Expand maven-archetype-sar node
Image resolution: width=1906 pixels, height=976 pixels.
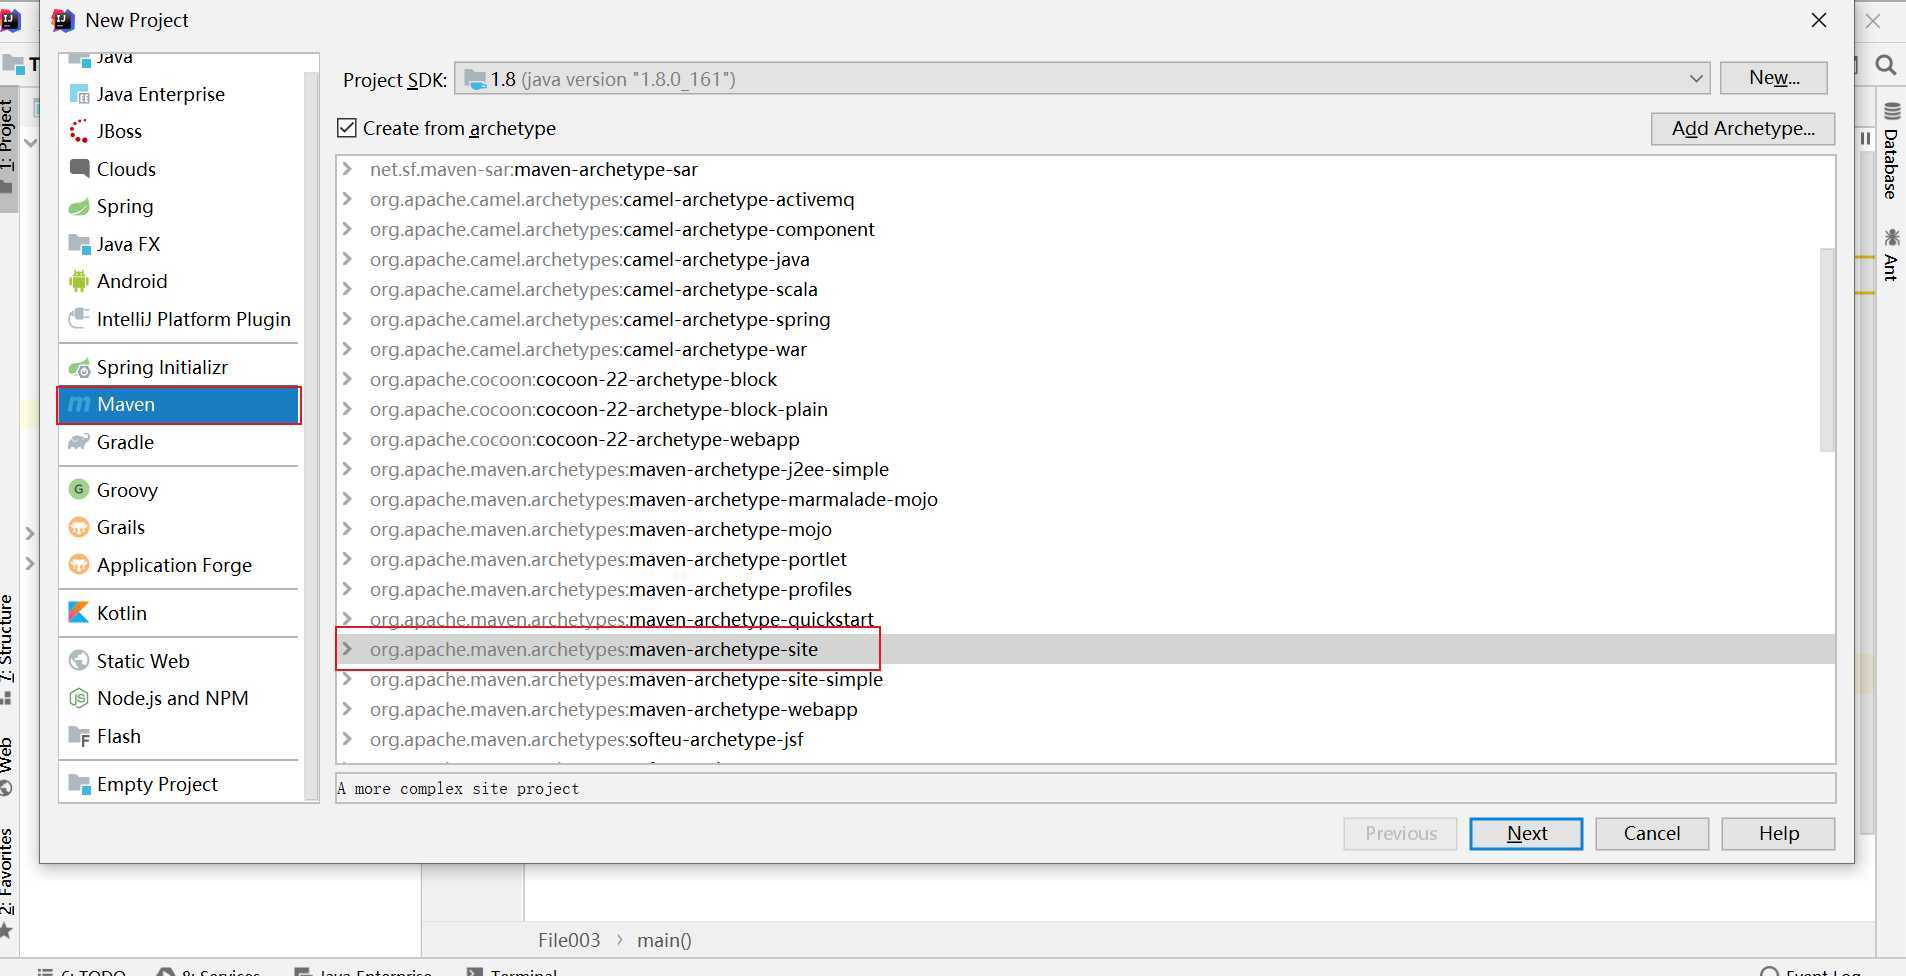pyautogui.click(x=347, y=169)
